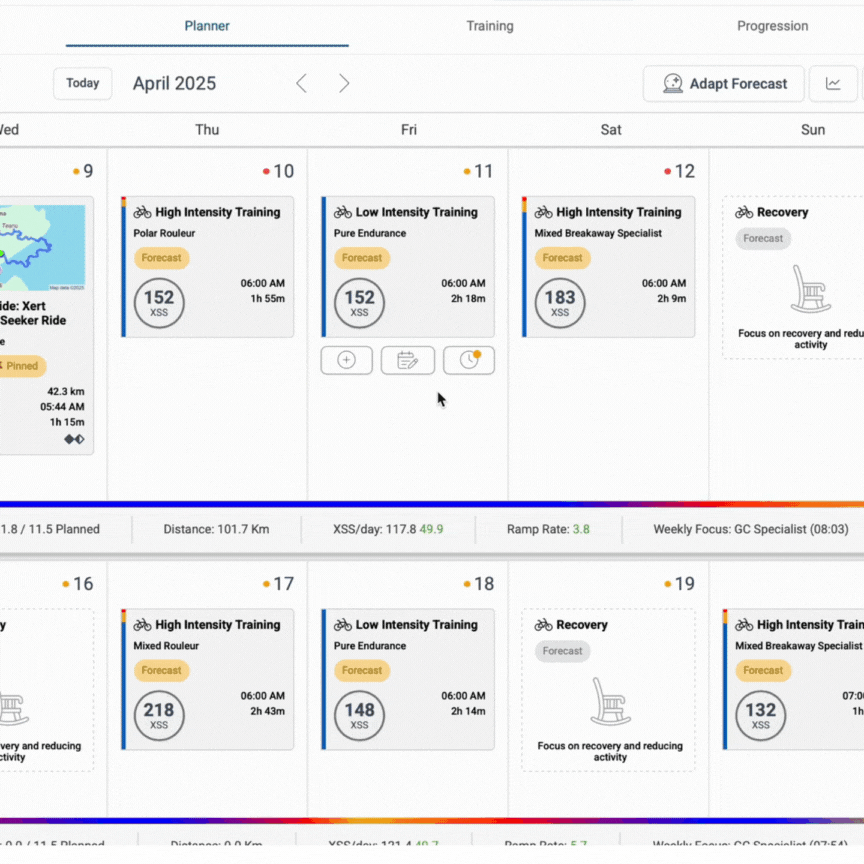The height and width of the screenshot is (864, 864).
Task: Click Forecast badge on Polar Rouleur card
Action: tap(161, 258)
